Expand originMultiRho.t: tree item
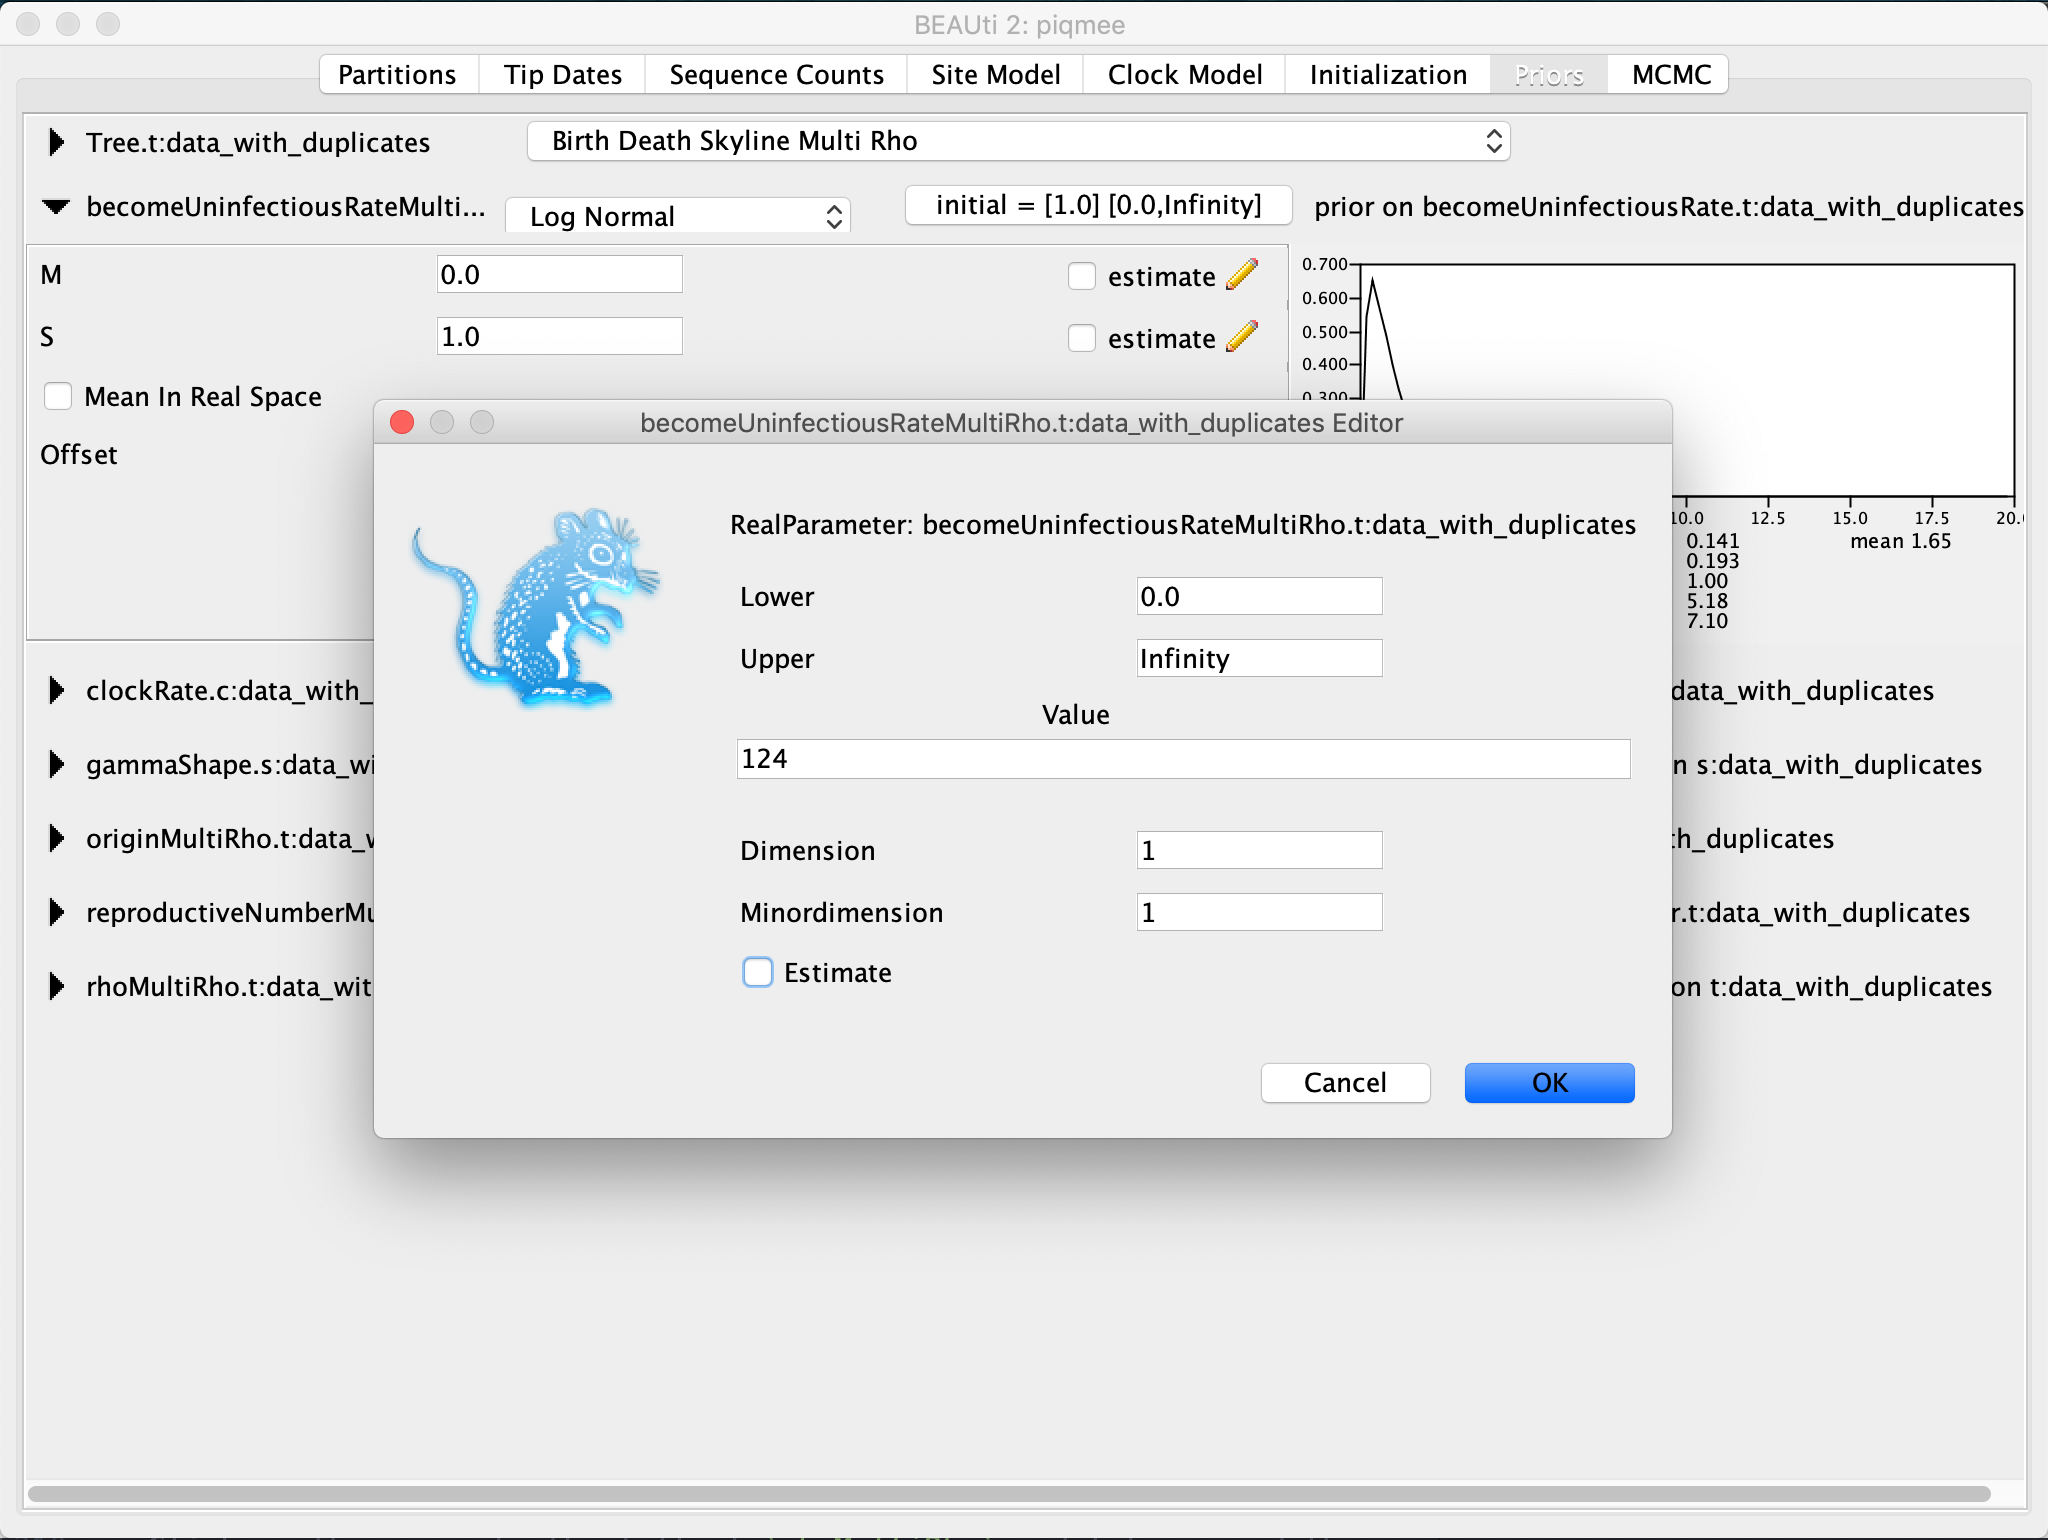The width and height of the screenshot is (2048, 1540). 58,840
